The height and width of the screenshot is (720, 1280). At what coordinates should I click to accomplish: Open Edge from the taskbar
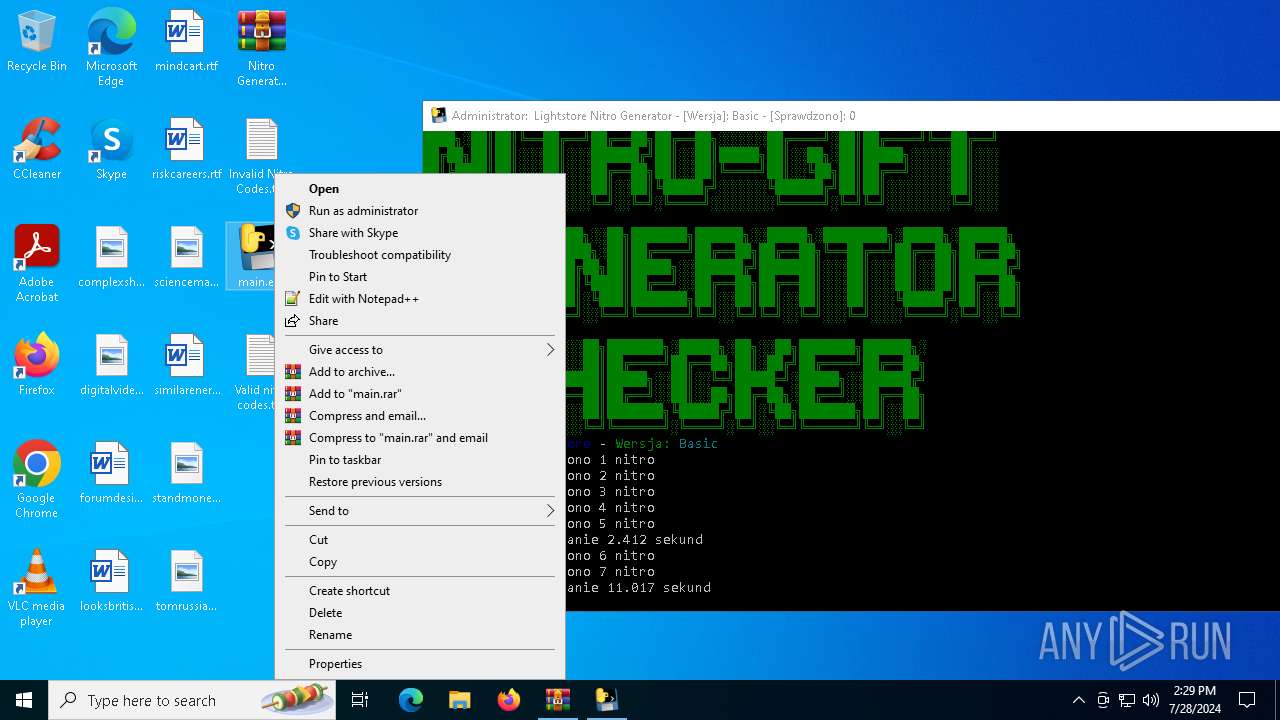tap(411, 700)
